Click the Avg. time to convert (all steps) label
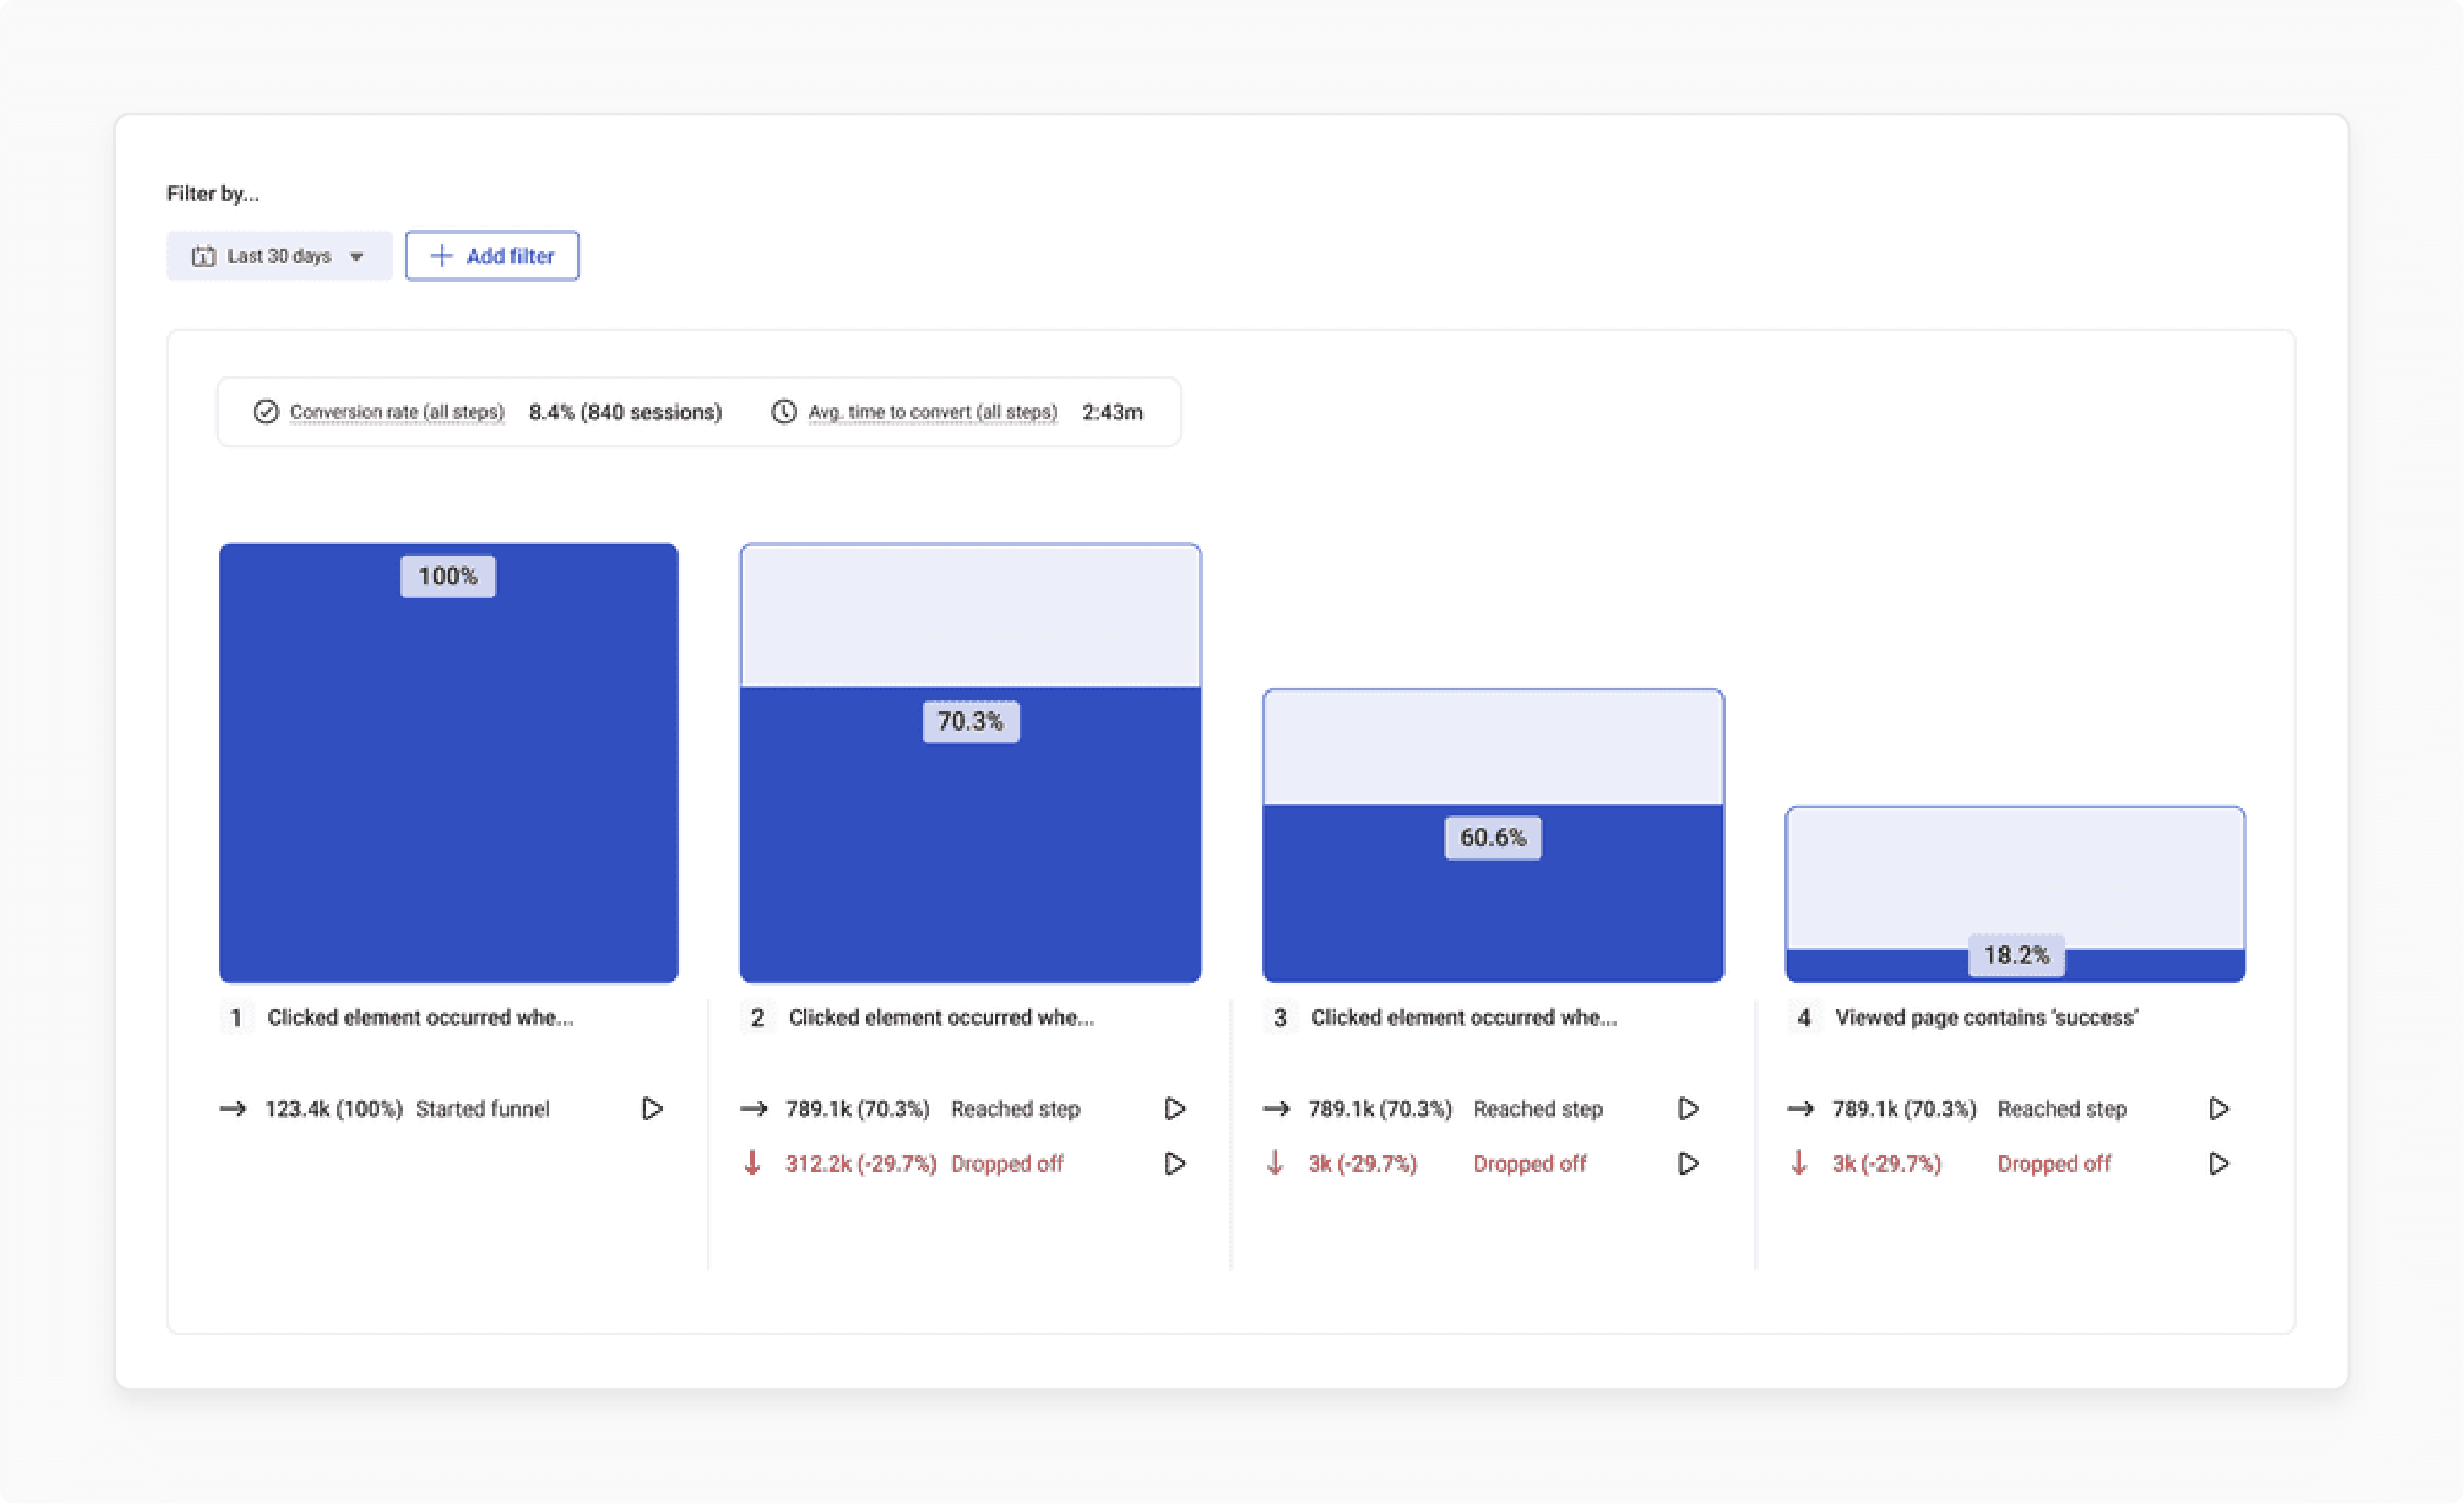Screen dimensions: 2464x1504 point(932,412)
